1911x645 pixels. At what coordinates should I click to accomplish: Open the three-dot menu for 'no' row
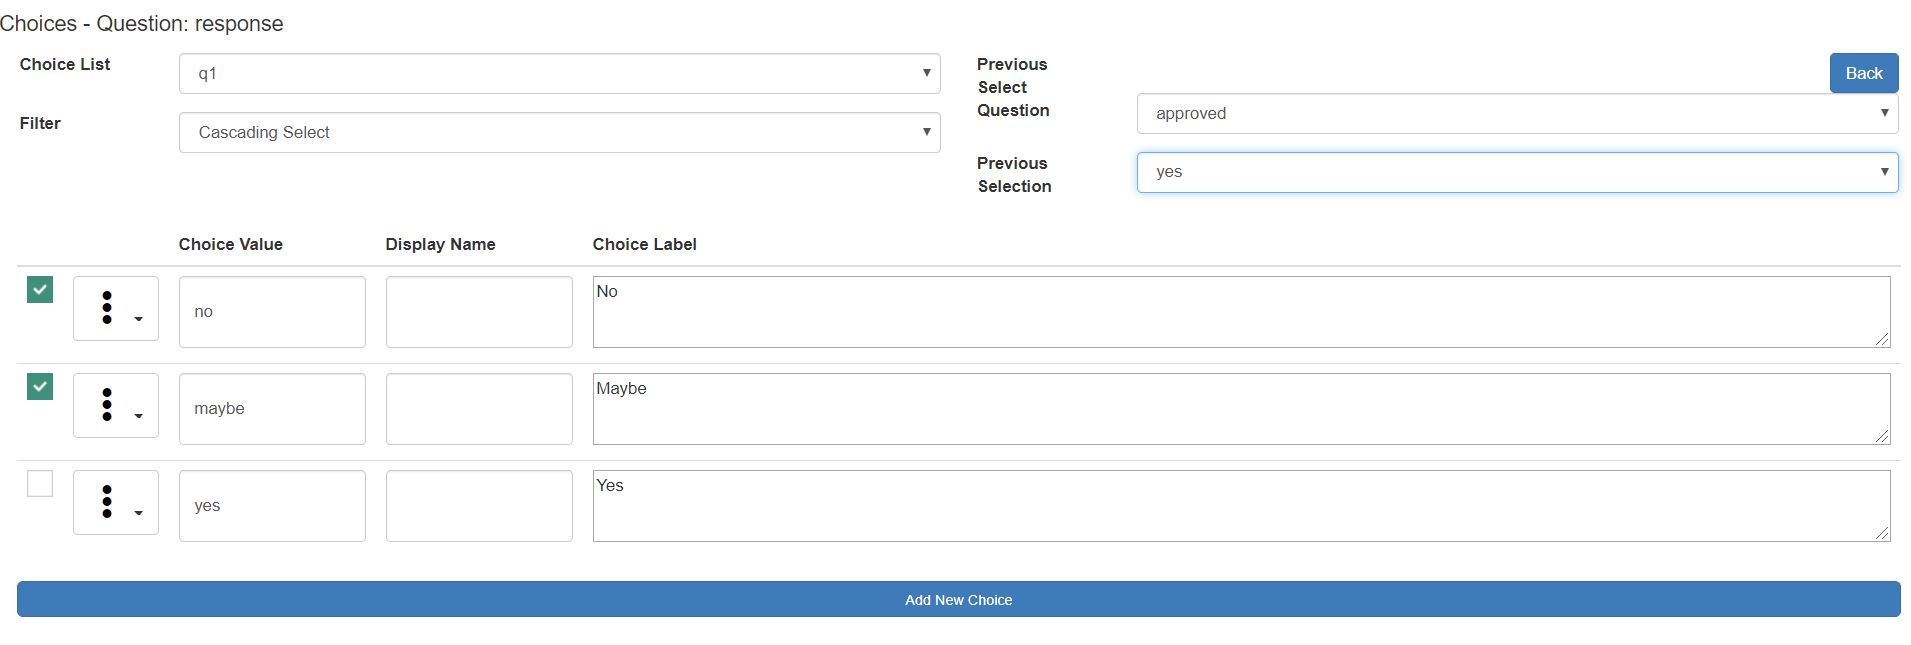[115, 309]
